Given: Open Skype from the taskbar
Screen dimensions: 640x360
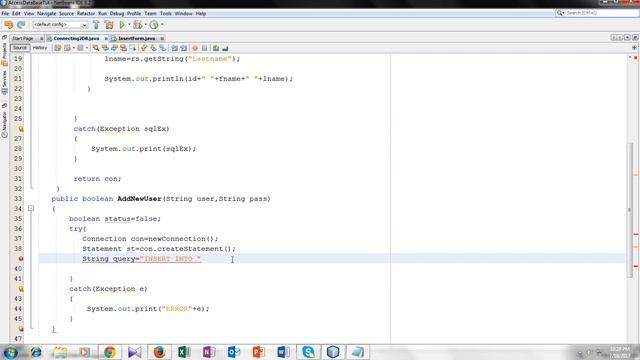Looking at the screenshot, I should coord(308,352).
